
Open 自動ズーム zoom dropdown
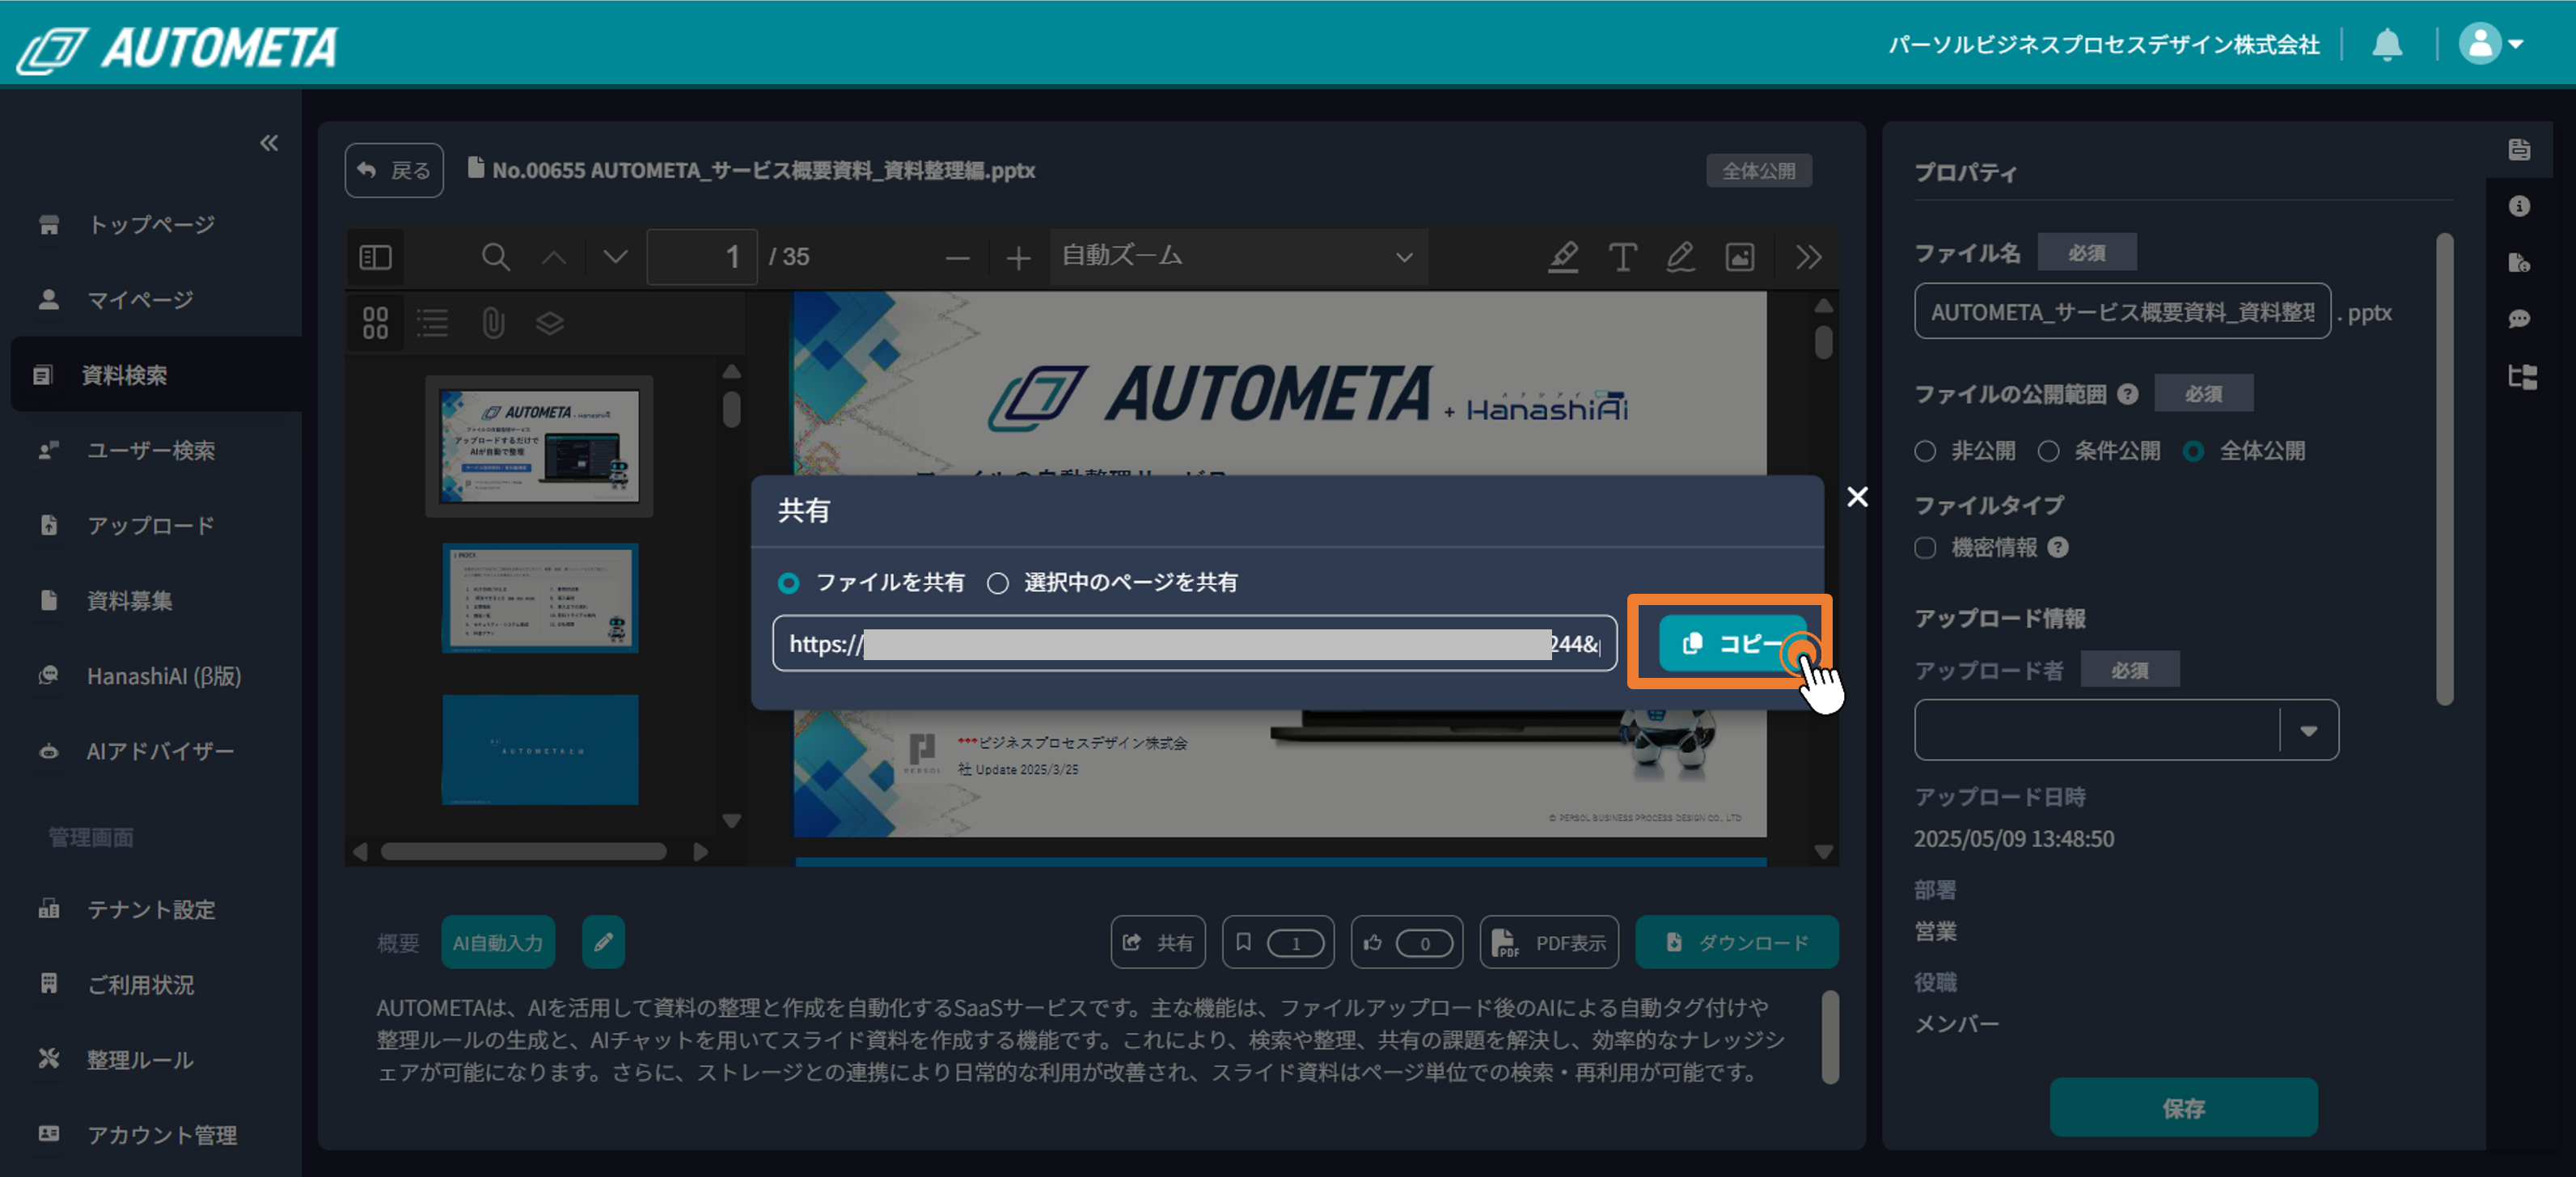pyautogui.click(x=1239, y=257)
